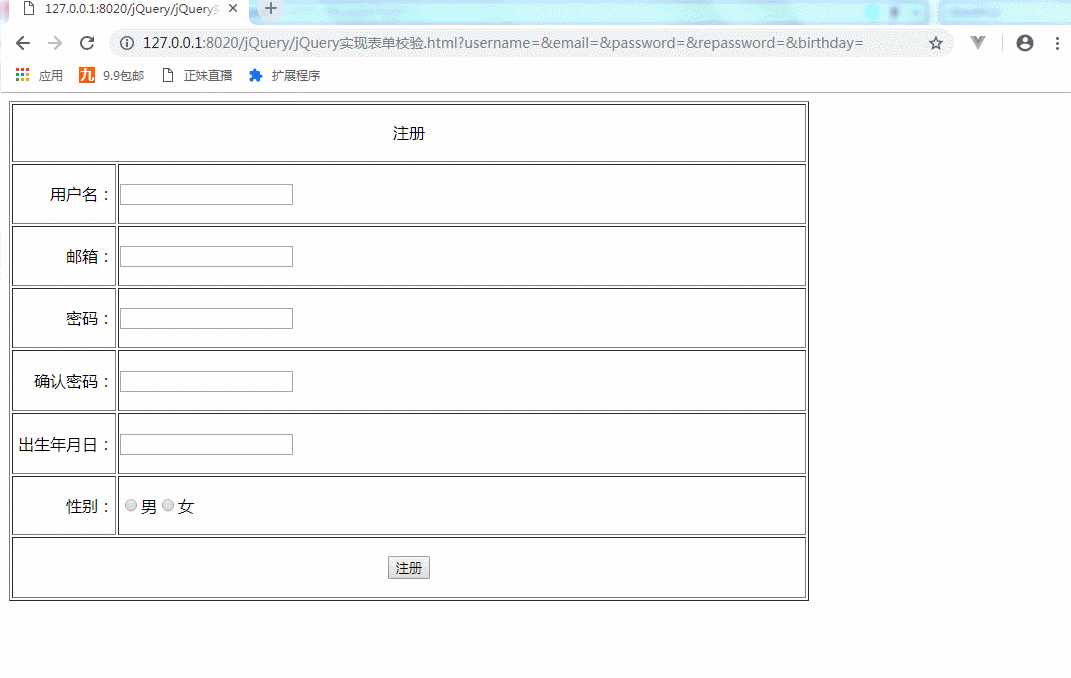Close the jQuery form validation tab
Image resolution: width=1071 pixels, height=678 pixels.
coord(233,8)
